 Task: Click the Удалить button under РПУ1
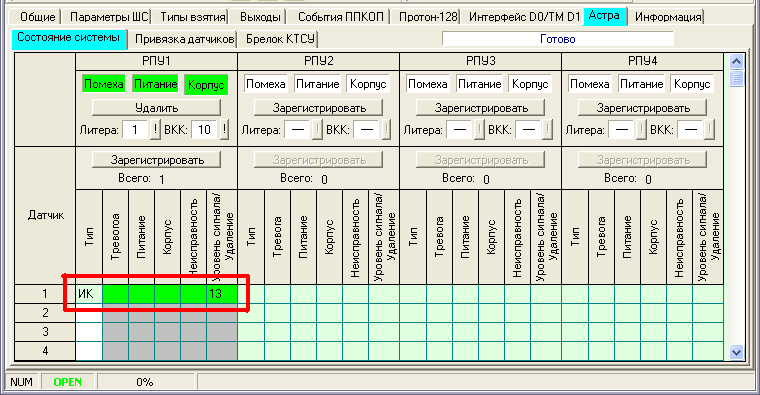157,108
